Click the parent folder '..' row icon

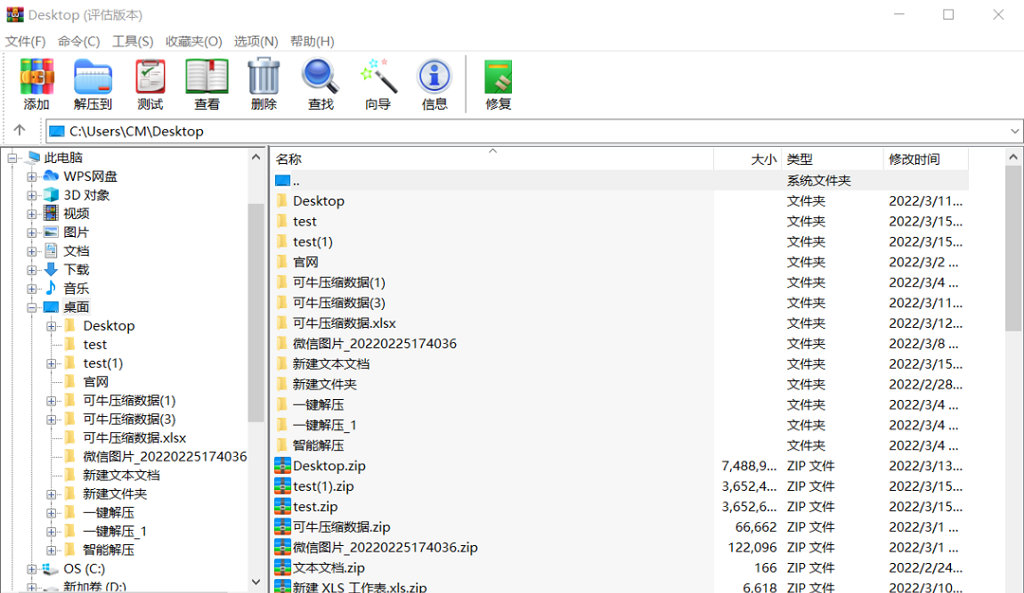(x=283, y=180)
